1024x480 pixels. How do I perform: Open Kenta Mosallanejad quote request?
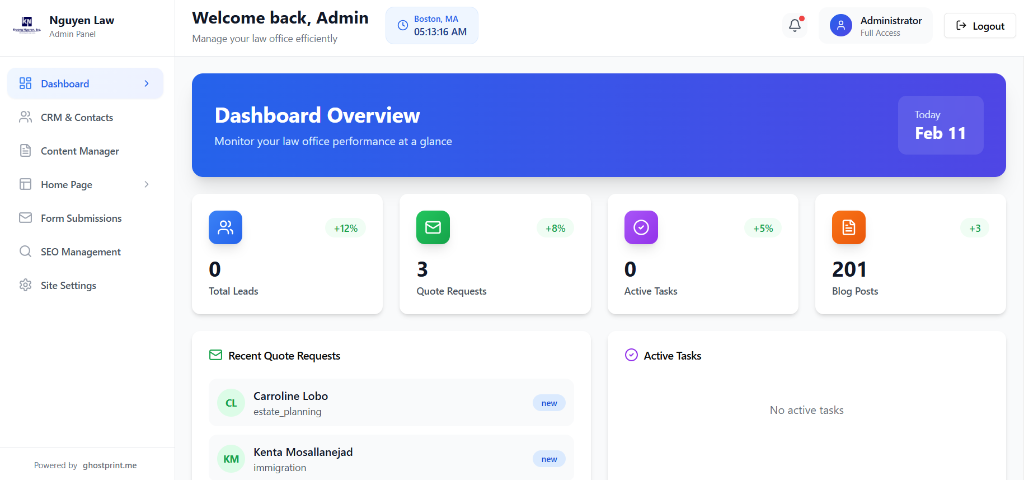tap(391, 458)
